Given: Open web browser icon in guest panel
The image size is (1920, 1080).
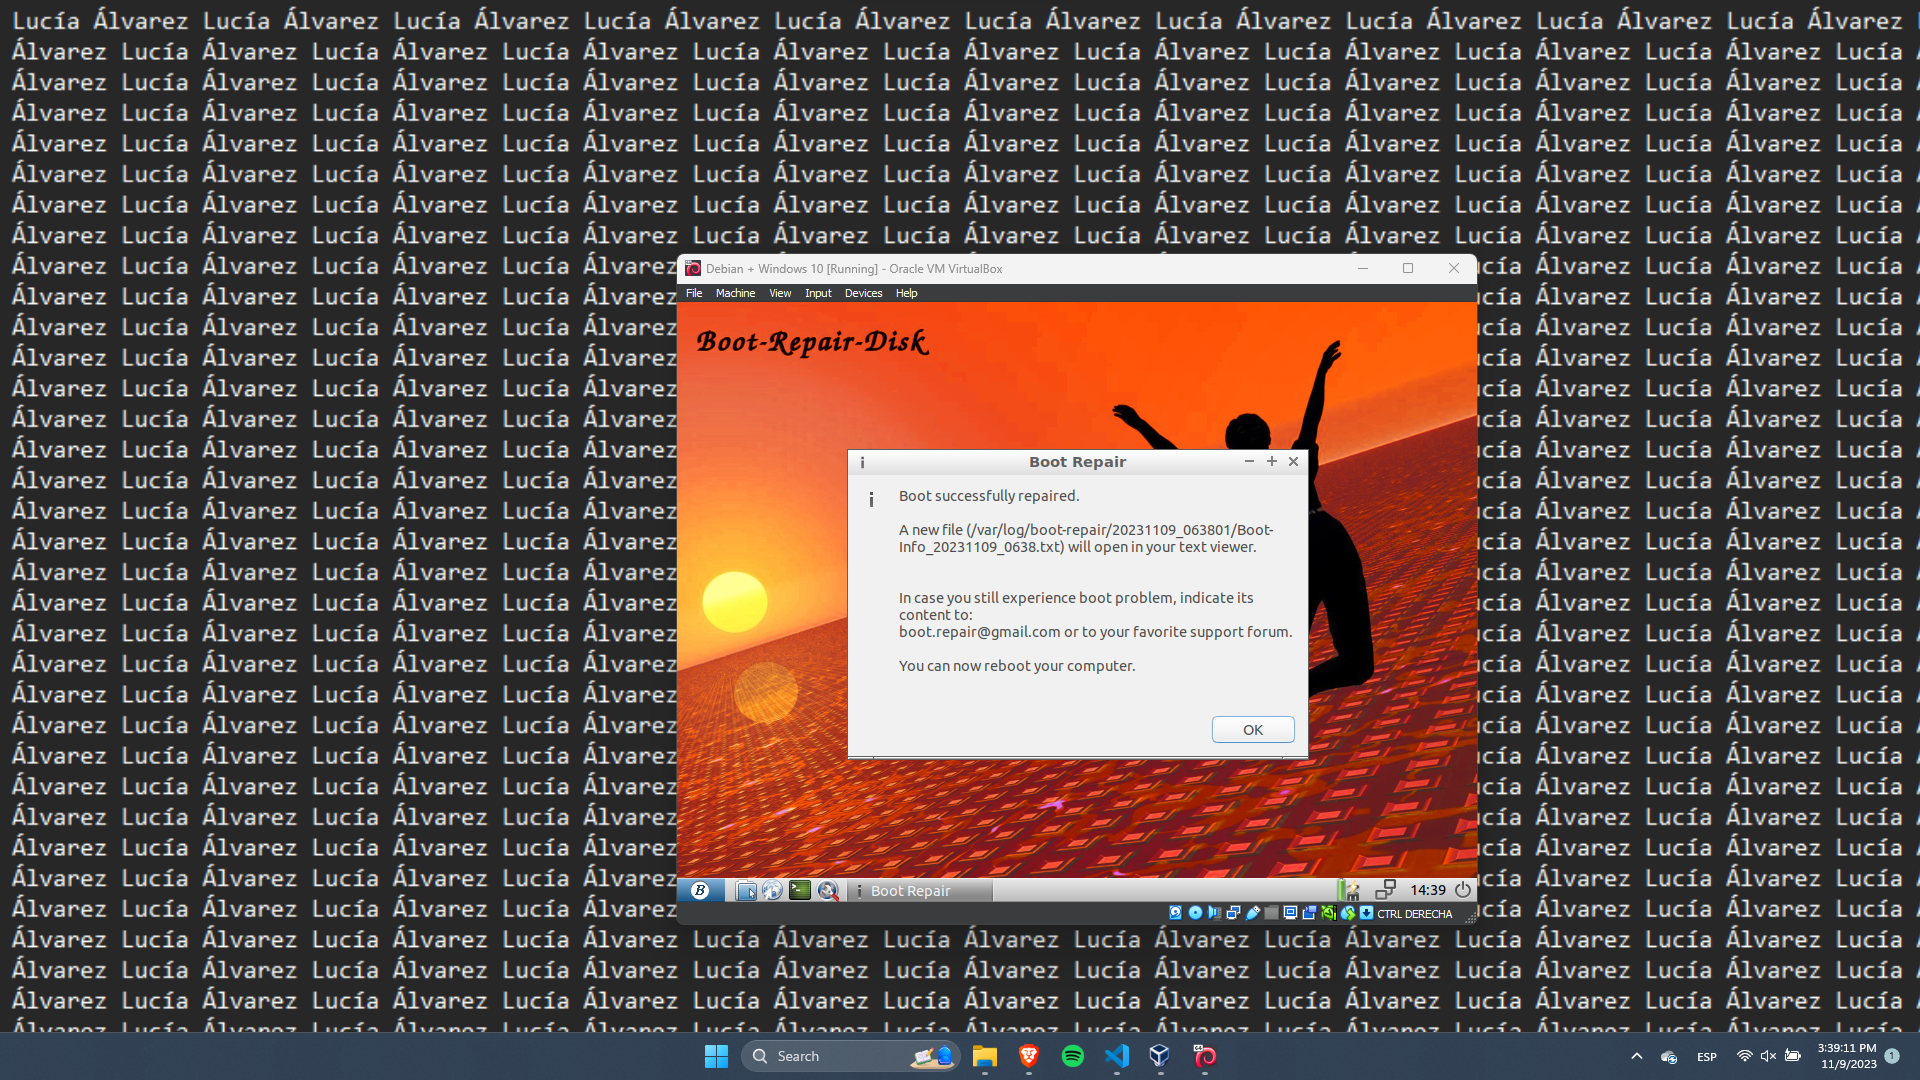Looking at the screenshot, I should coord(772,890).
